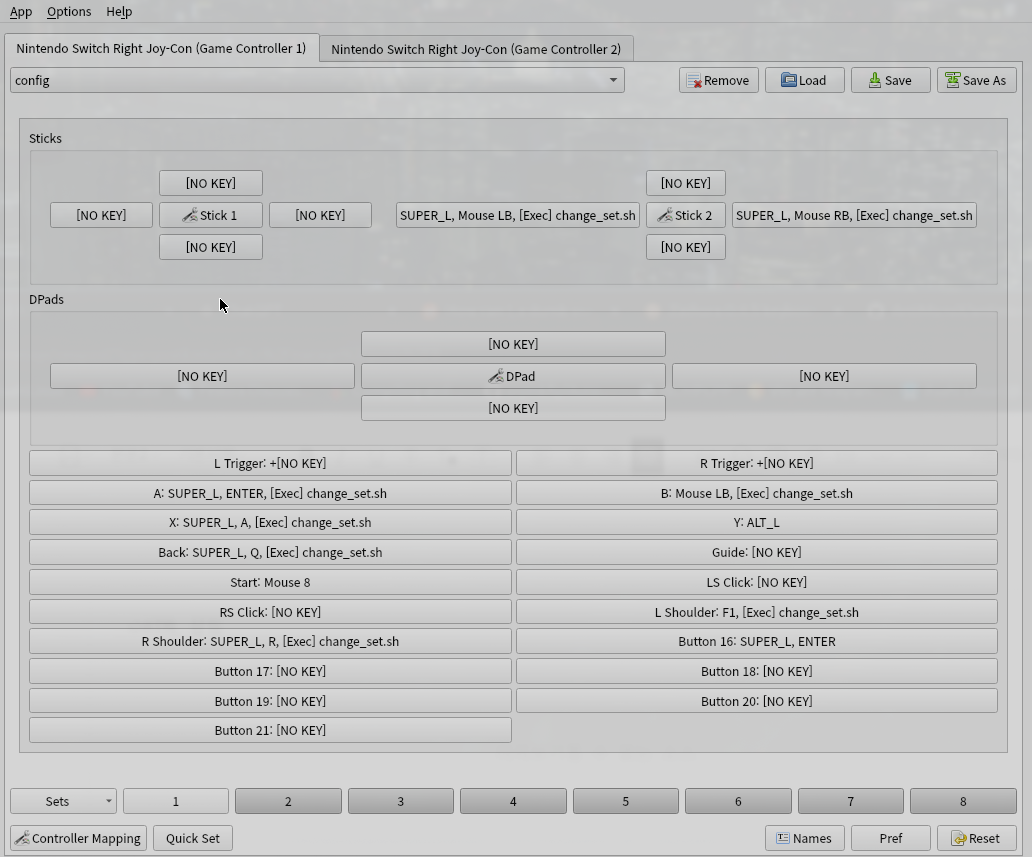Edit the A button binding
This screenshot has height=857, width=1032.
pos(270,493)
